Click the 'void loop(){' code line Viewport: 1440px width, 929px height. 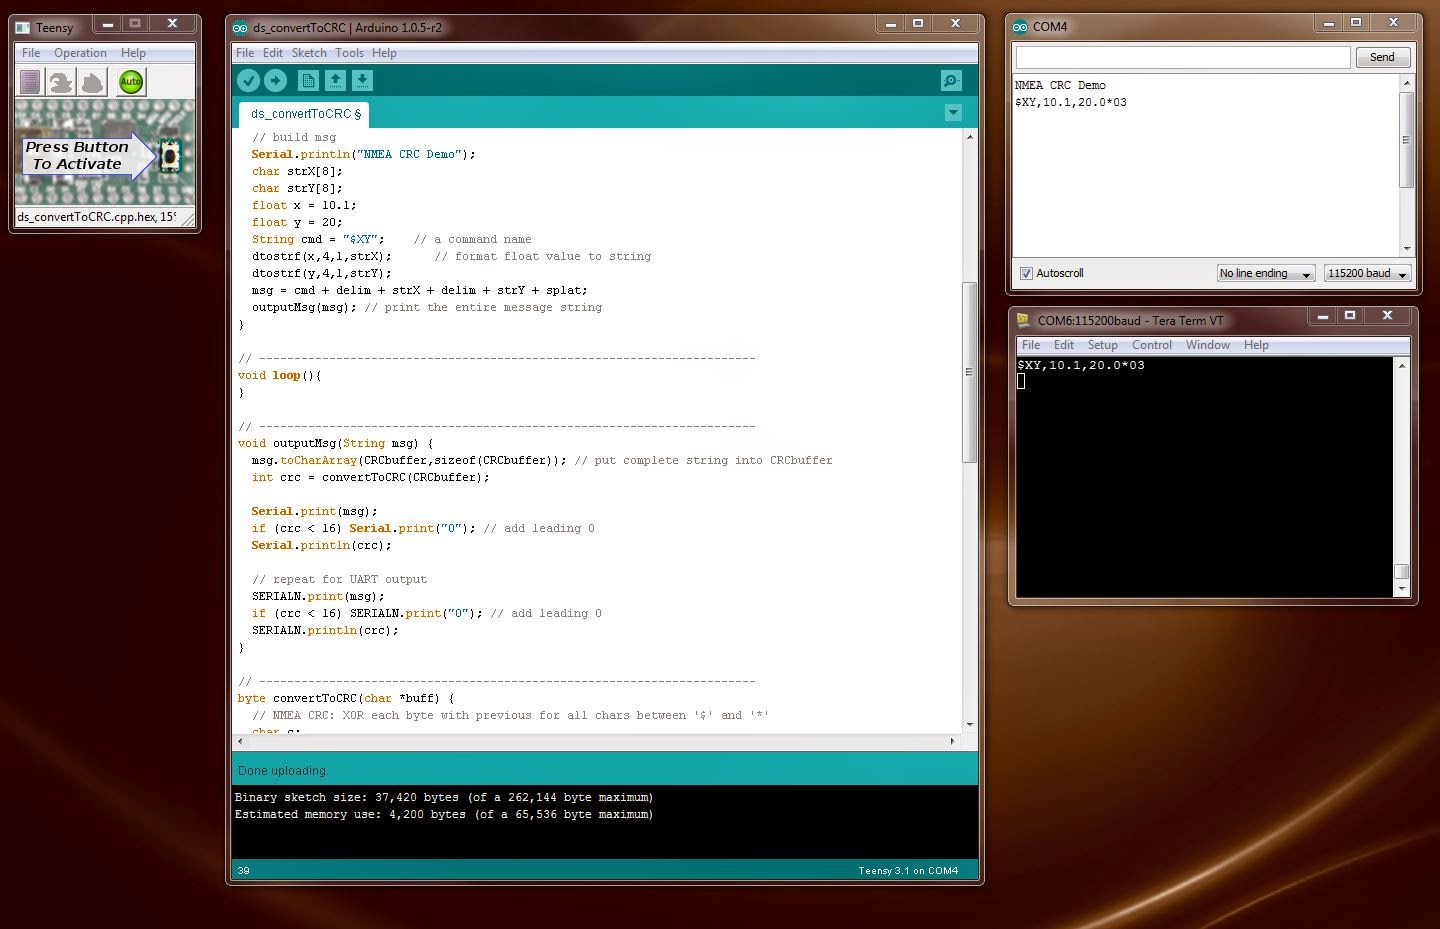[280, 375]
